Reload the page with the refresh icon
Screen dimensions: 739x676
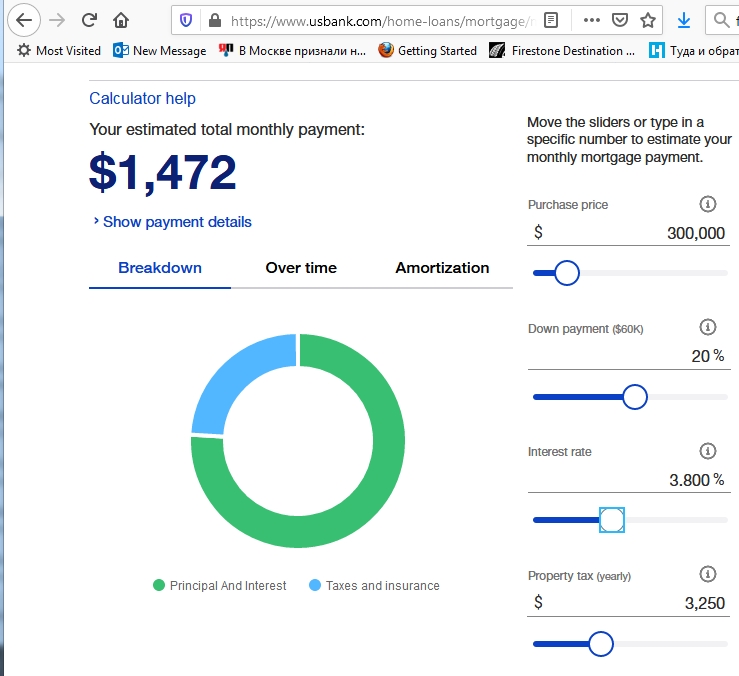[89, 20]
